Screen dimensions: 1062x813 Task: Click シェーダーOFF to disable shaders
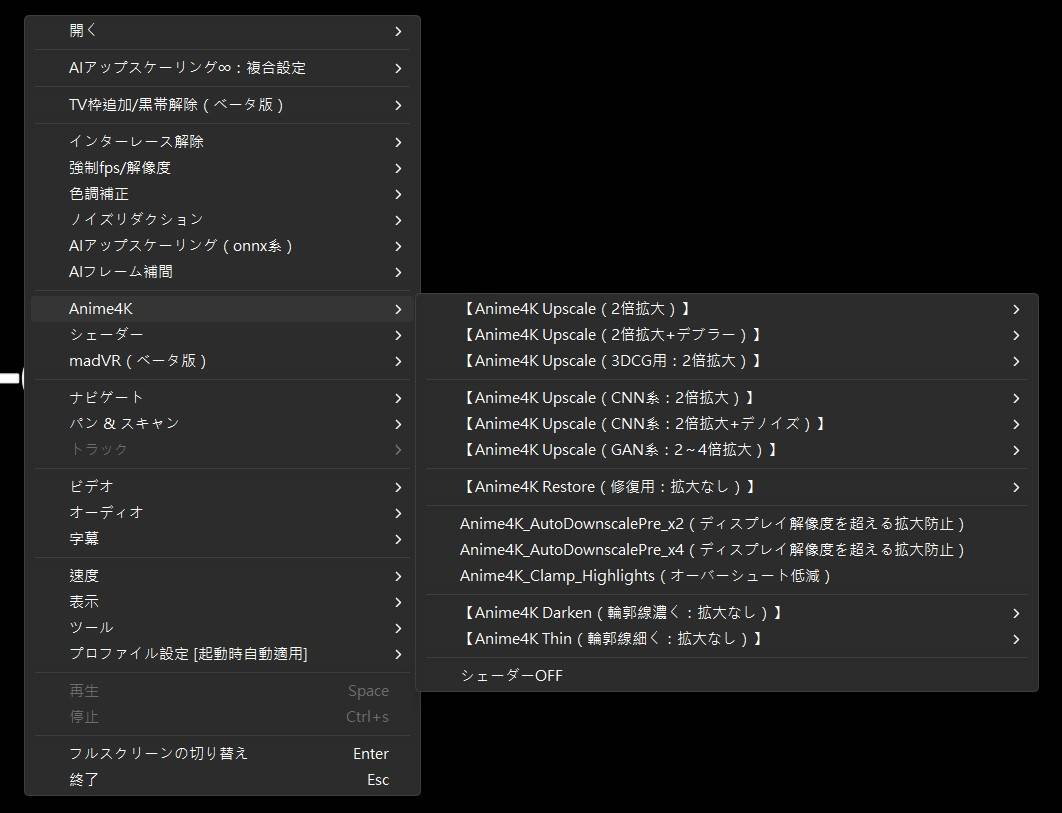point(511,676)
